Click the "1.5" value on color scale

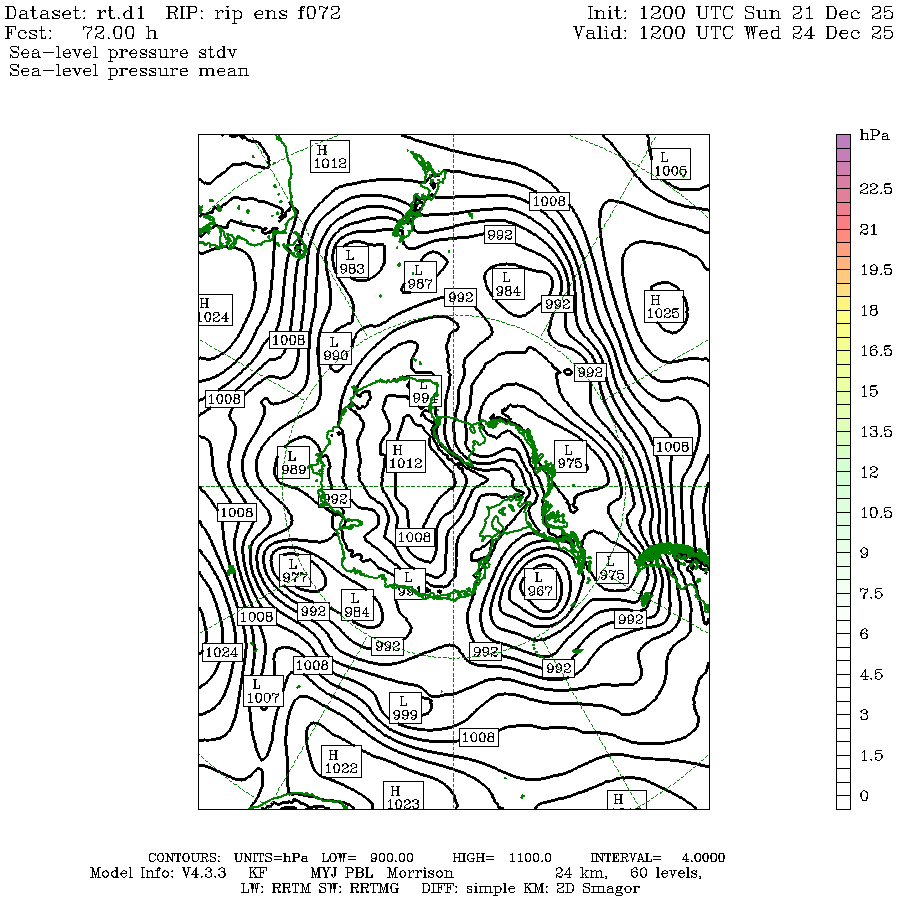pyautogui.click(x=871, y=755)
